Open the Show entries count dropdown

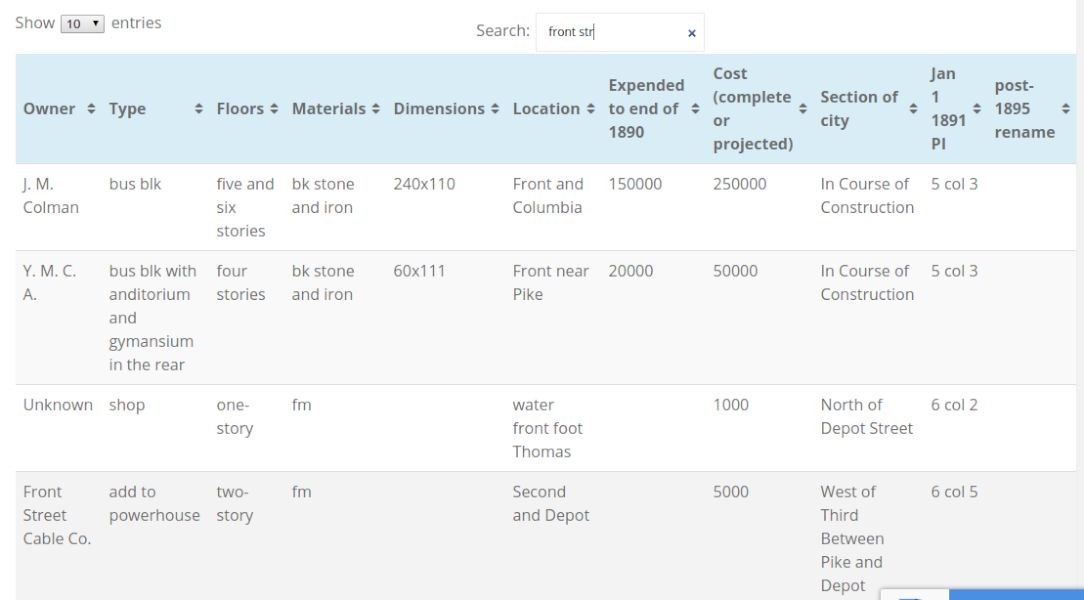pyautogui.click(x=82, y=24)
